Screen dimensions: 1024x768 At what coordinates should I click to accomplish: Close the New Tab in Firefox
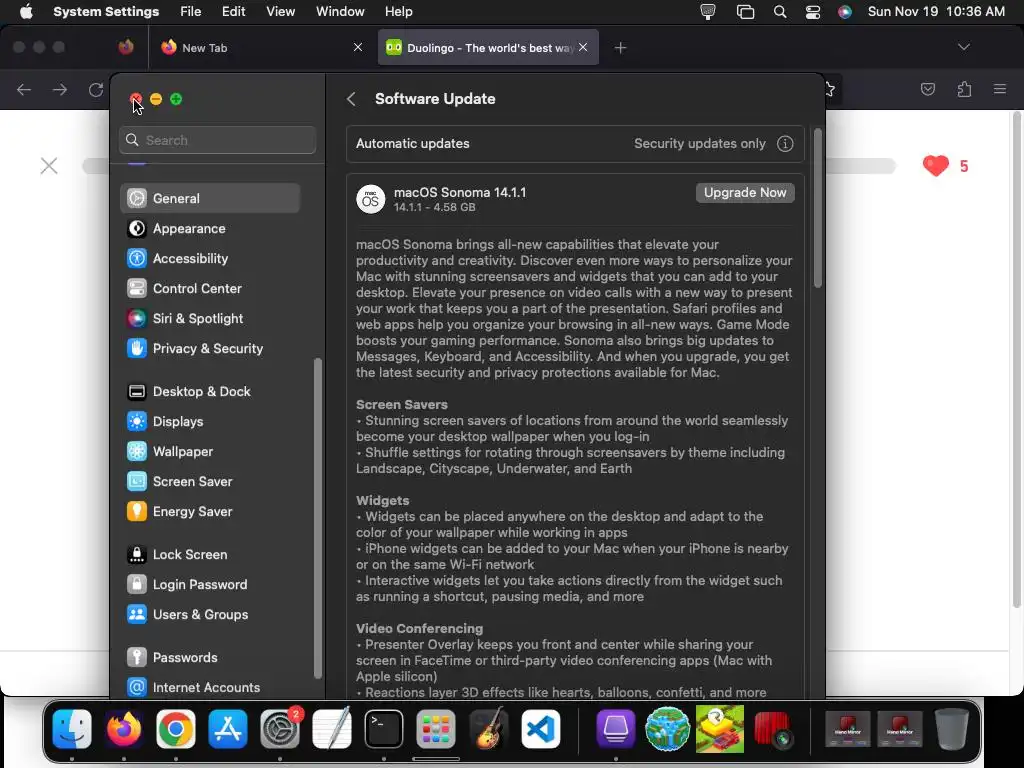tap(358, 47)
